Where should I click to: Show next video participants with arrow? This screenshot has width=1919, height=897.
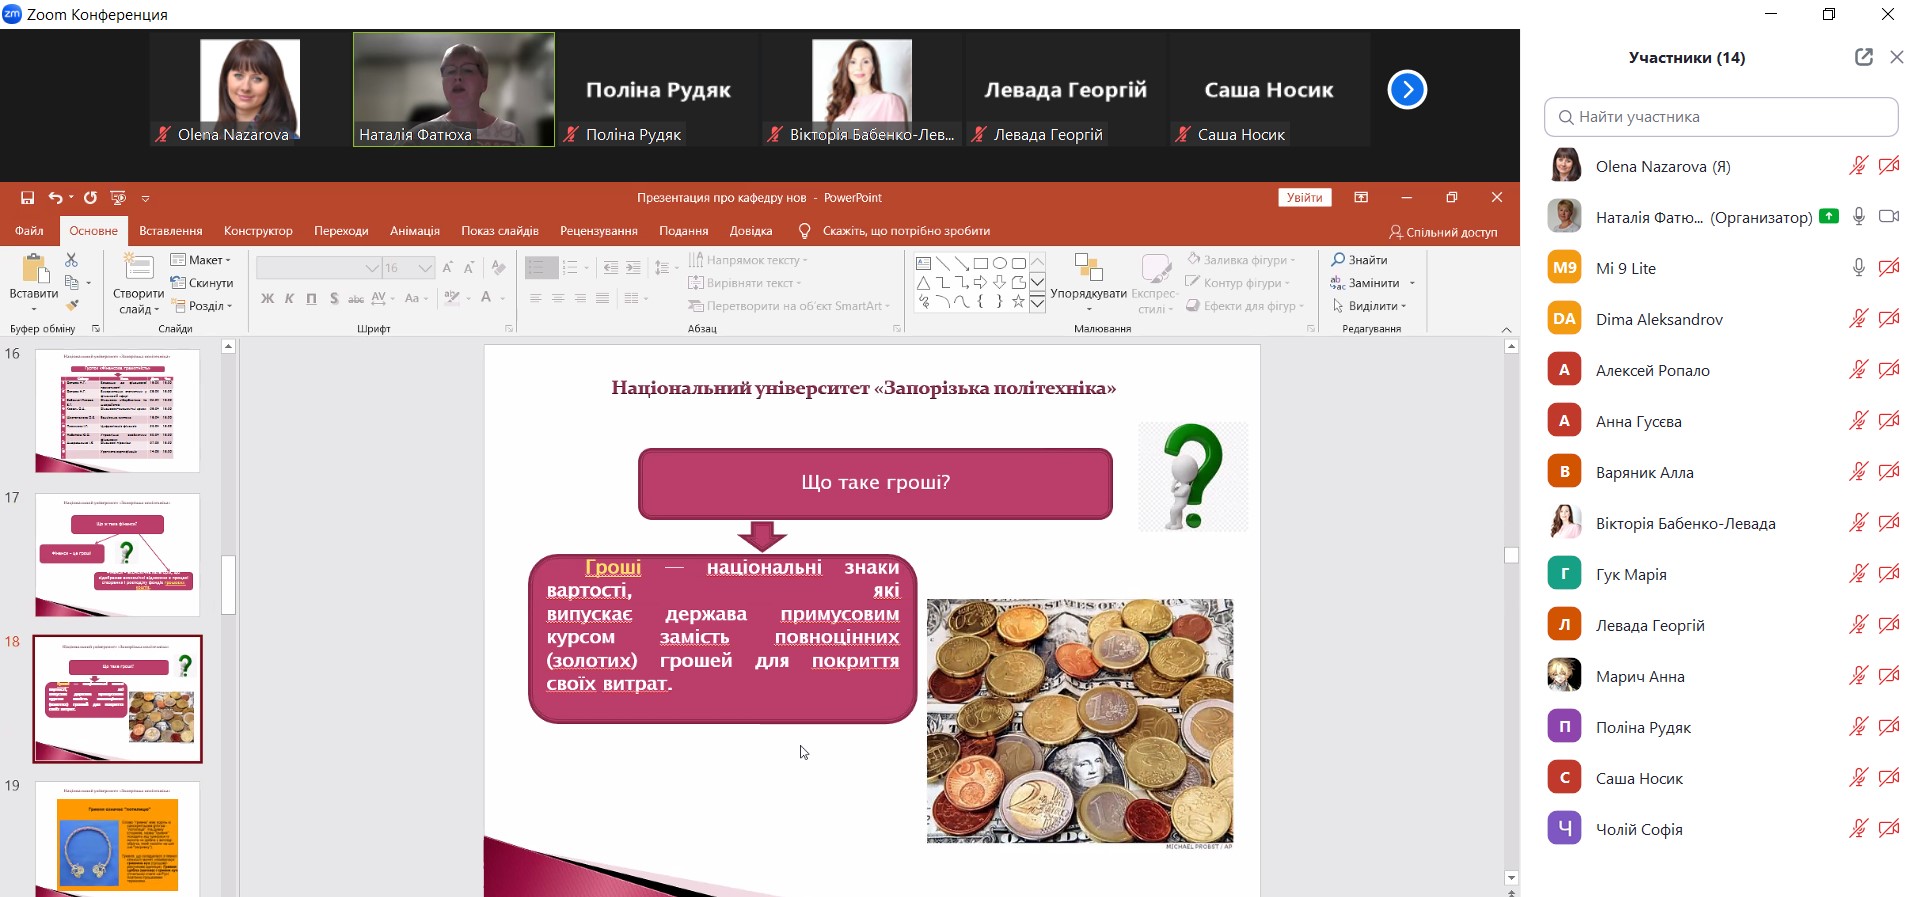click(1406, 90)
